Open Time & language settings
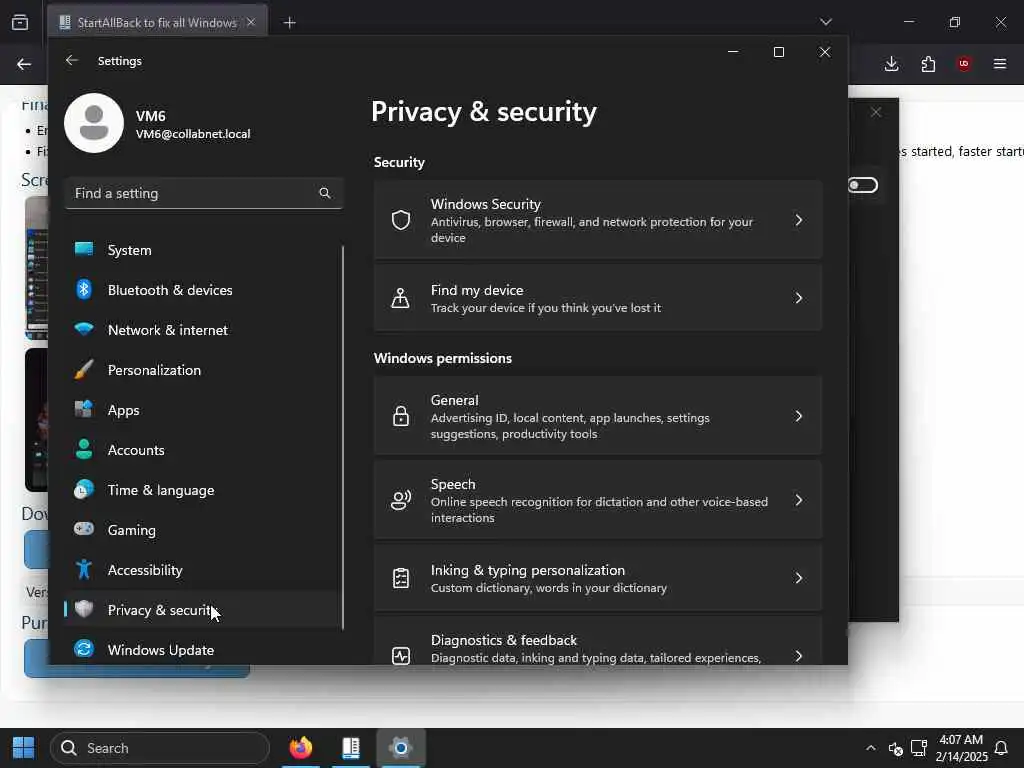1024x768 pixels. point(202,490)
